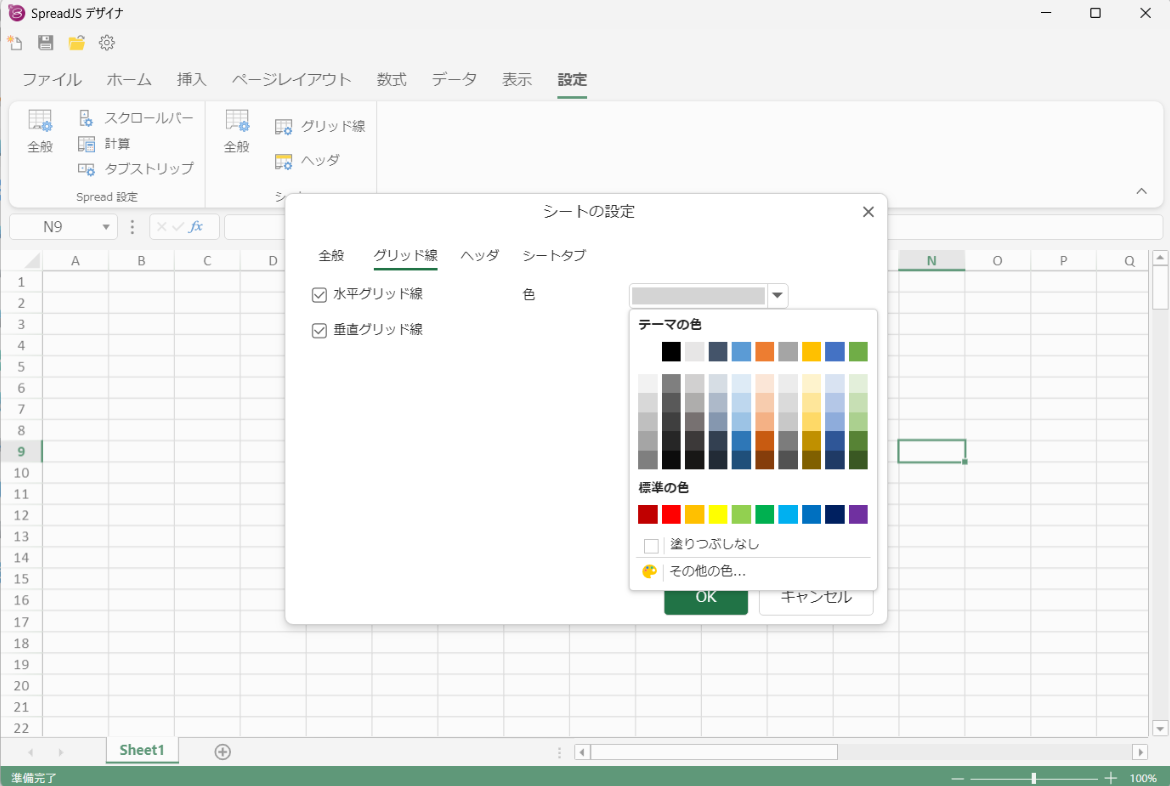Pick the orange theme color swatch
The width and height of the screenshot is (1170, 786).
[765, 352]
